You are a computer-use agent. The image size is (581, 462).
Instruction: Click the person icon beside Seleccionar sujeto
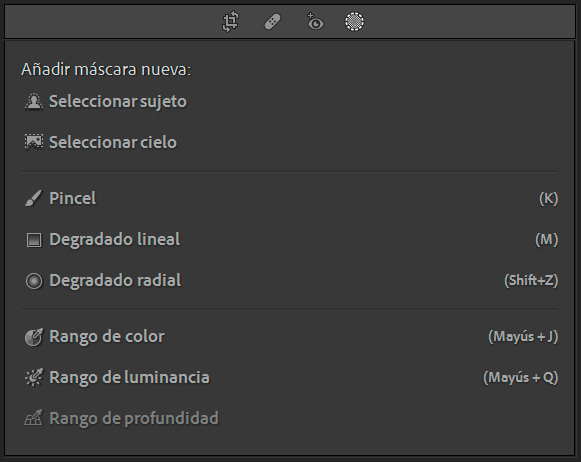pos(34,102)
